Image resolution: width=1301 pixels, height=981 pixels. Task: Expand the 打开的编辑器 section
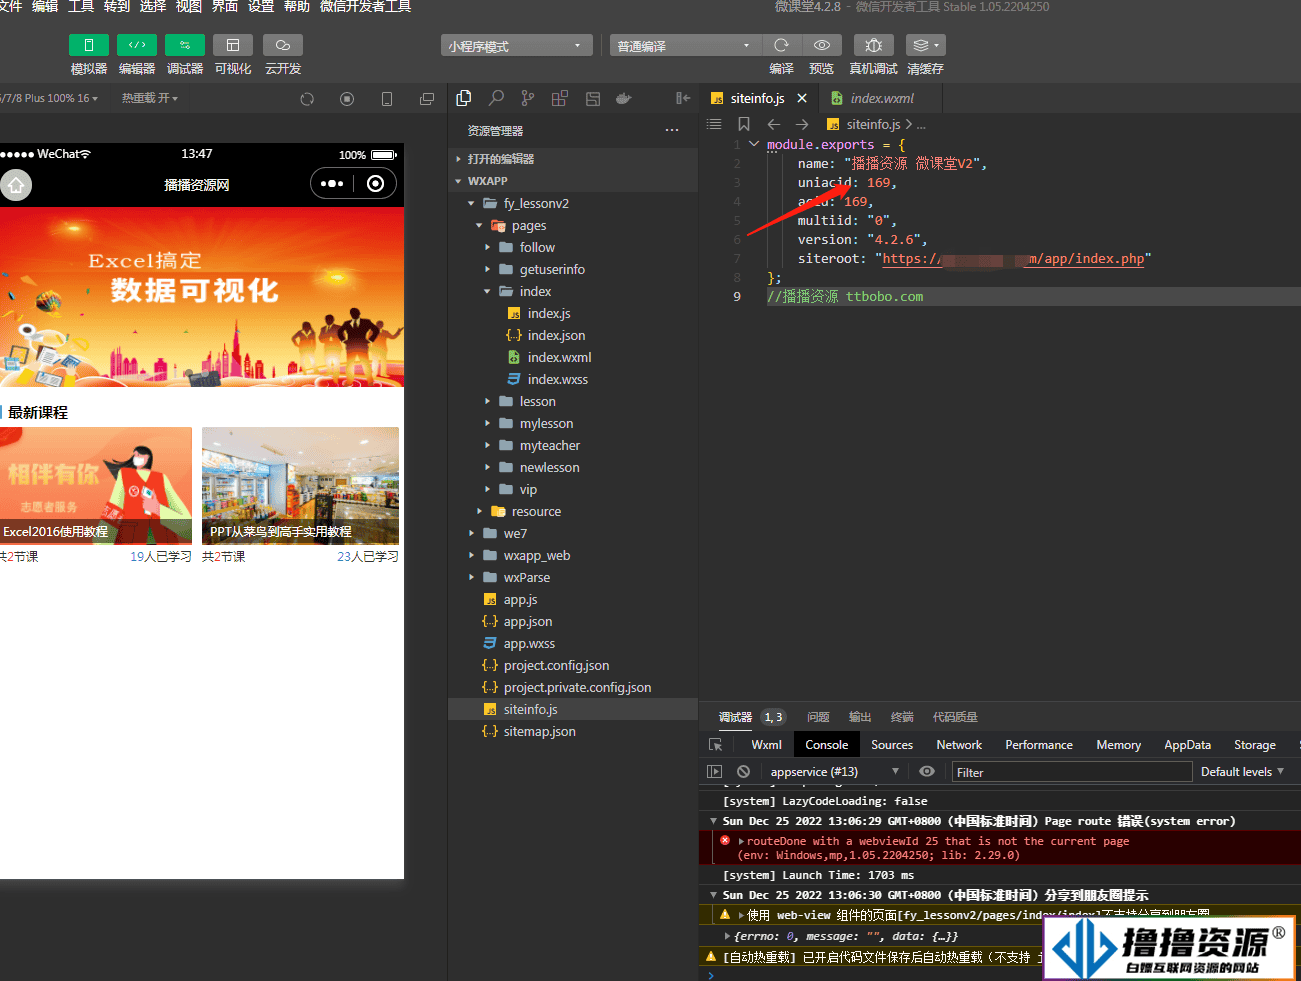tap(573, 159)
